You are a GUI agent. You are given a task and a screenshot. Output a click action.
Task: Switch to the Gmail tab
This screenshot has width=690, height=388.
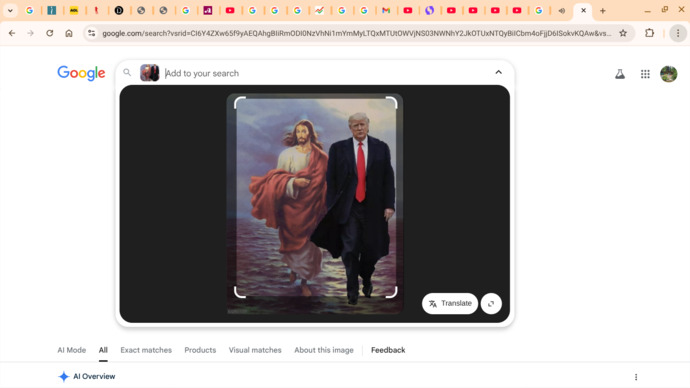pos(386,11)
